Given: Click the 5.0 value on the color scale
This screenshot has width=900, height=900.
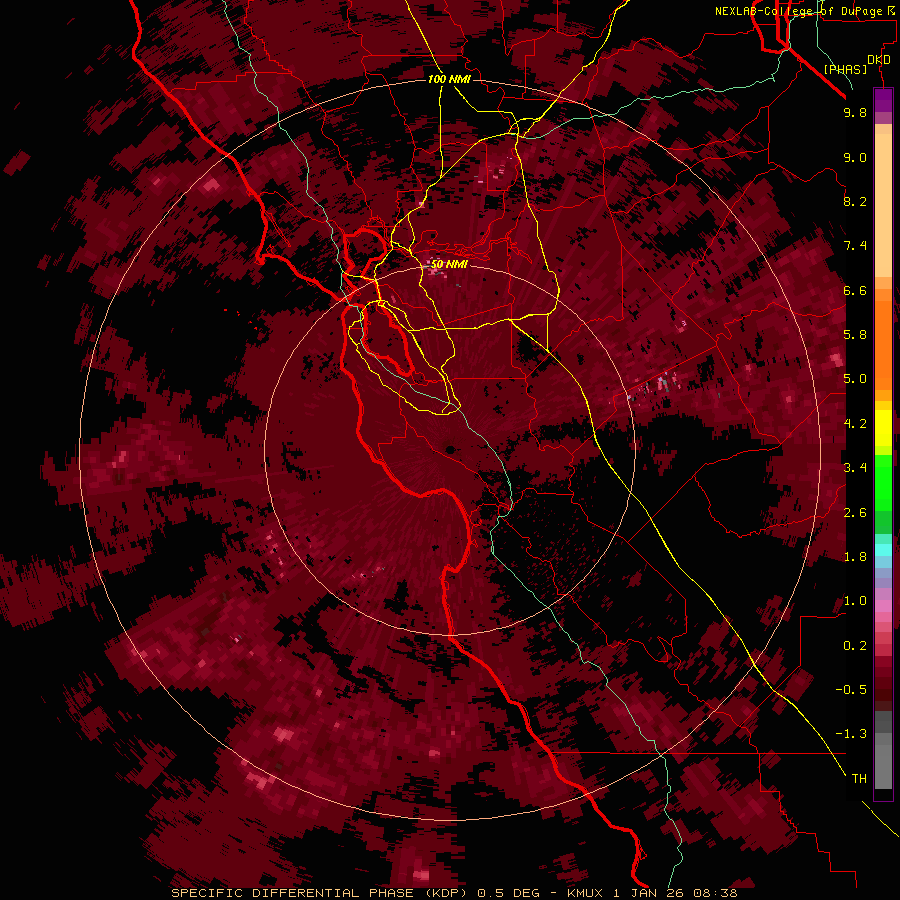Looking at the screenshot, I should click(x=855, y=379).
